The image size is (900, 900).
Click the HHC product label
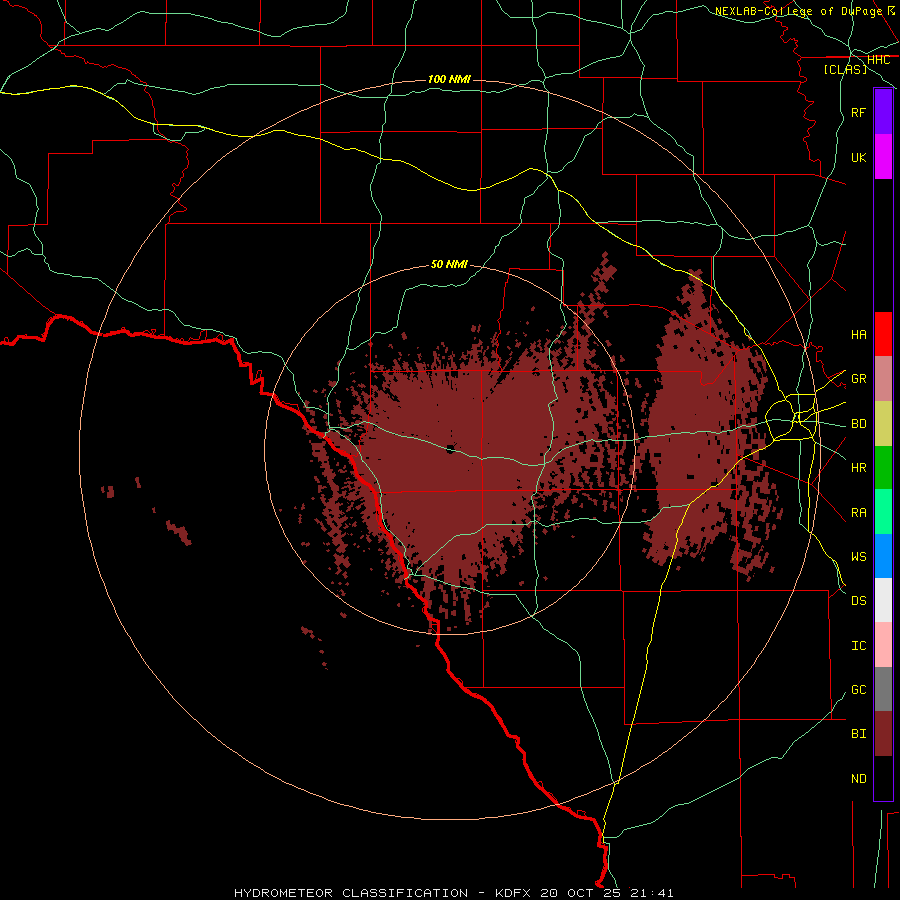(x=878, y=60)
